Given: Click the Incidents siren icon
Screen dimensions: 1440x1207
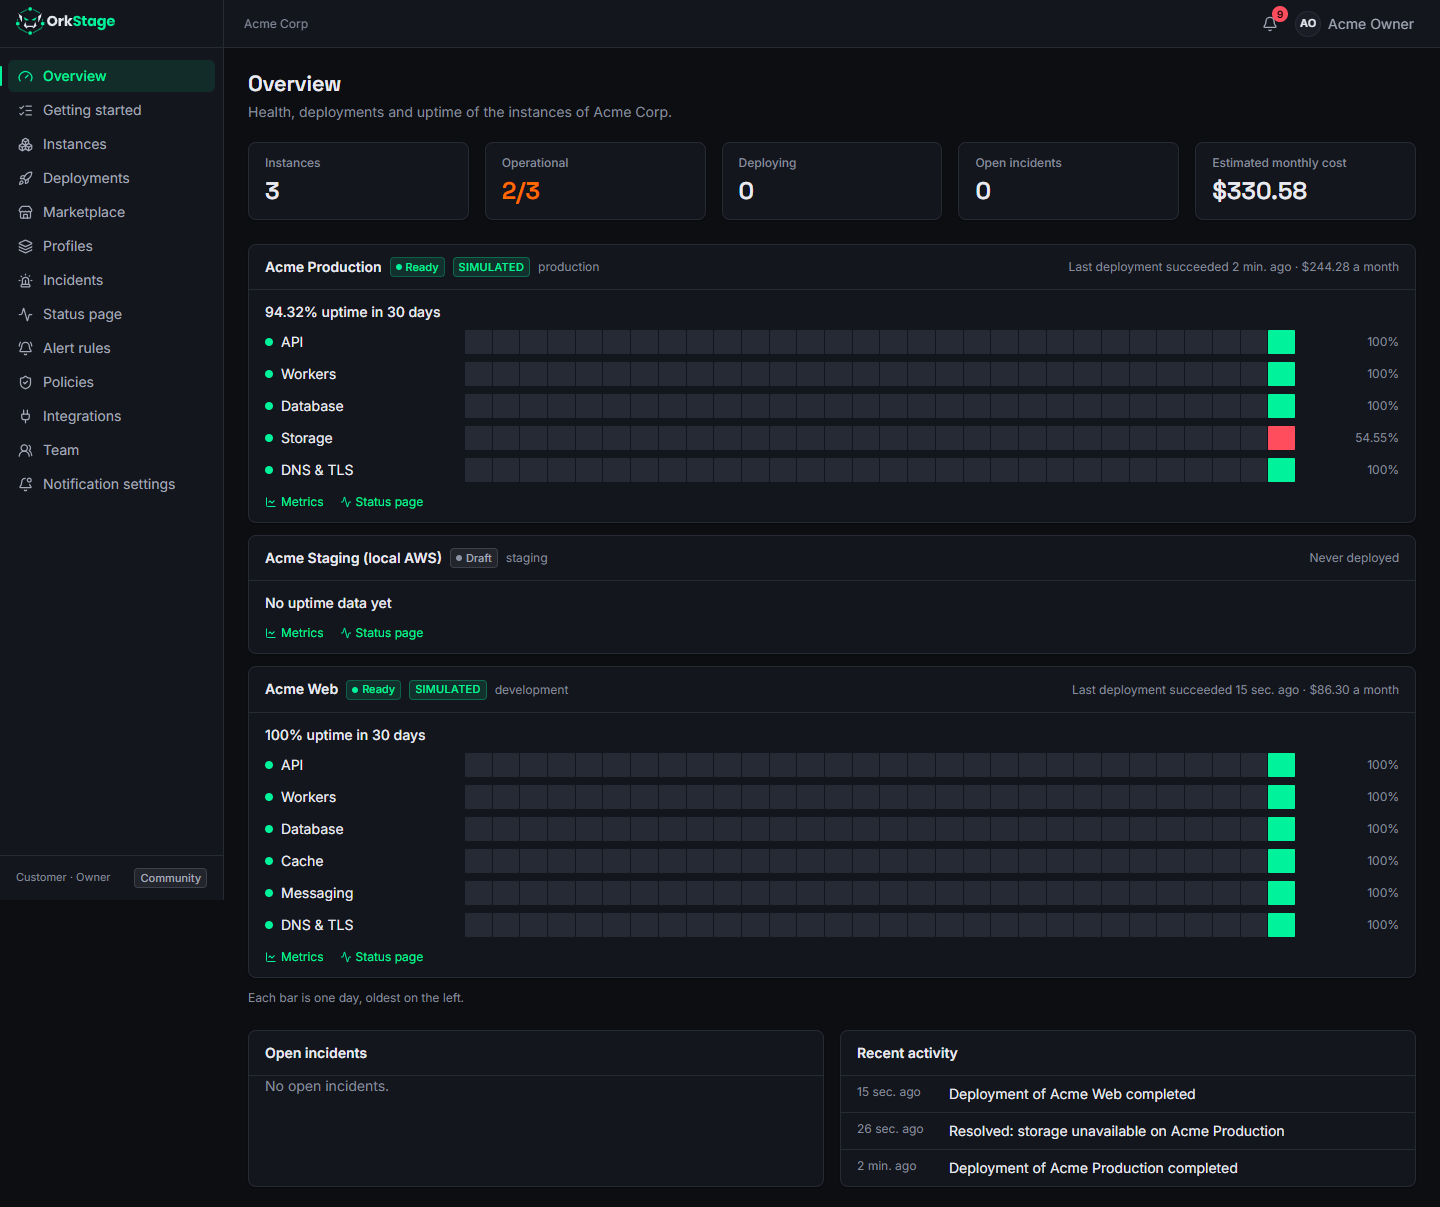Looking at the screenshot, I should [26, 280].
